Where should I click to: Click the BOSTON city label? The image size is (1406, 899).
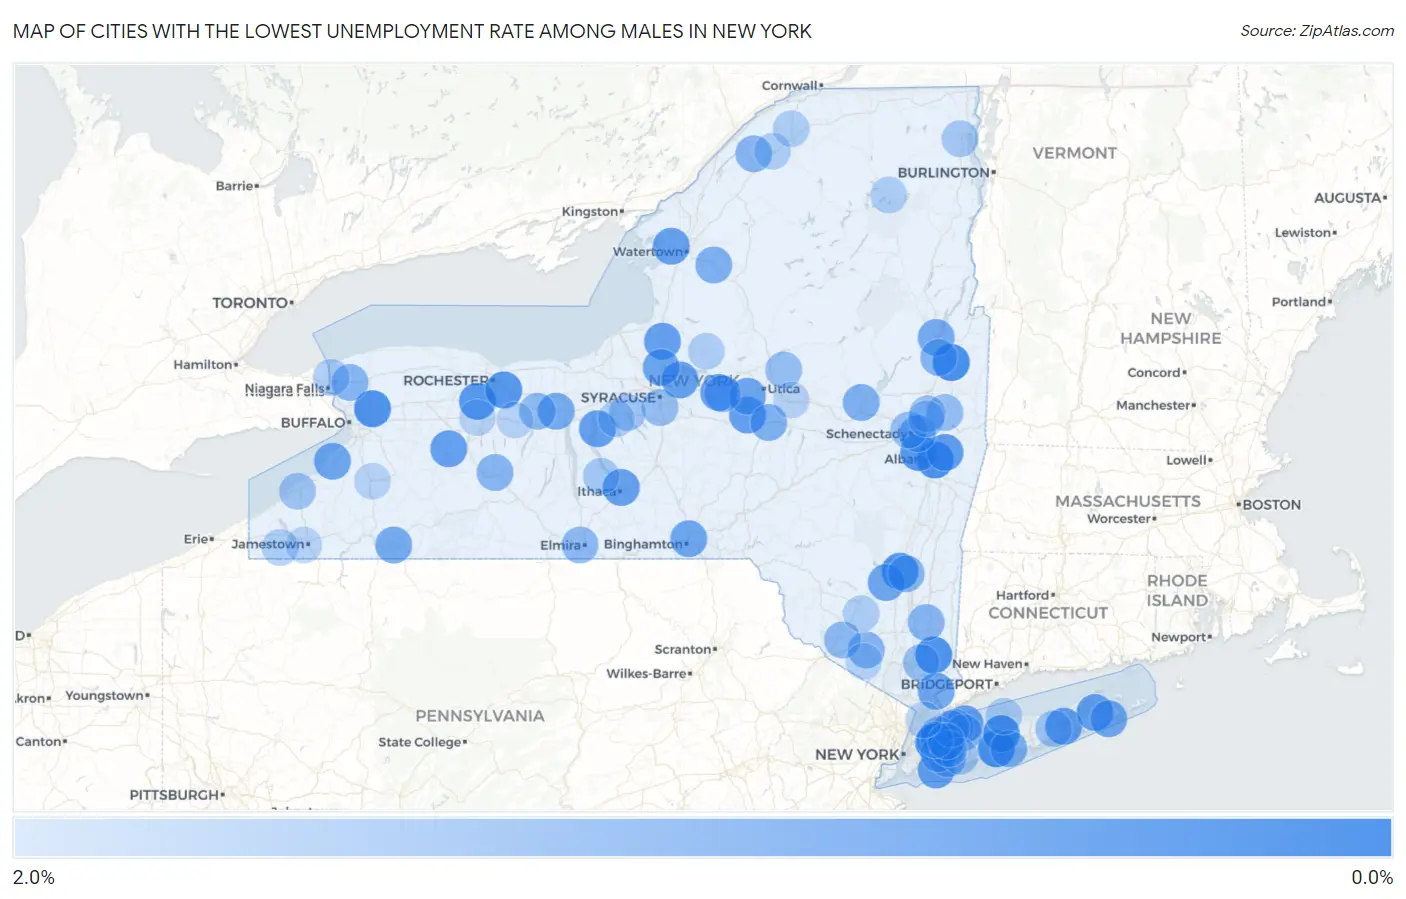[x=1271, y=505]
